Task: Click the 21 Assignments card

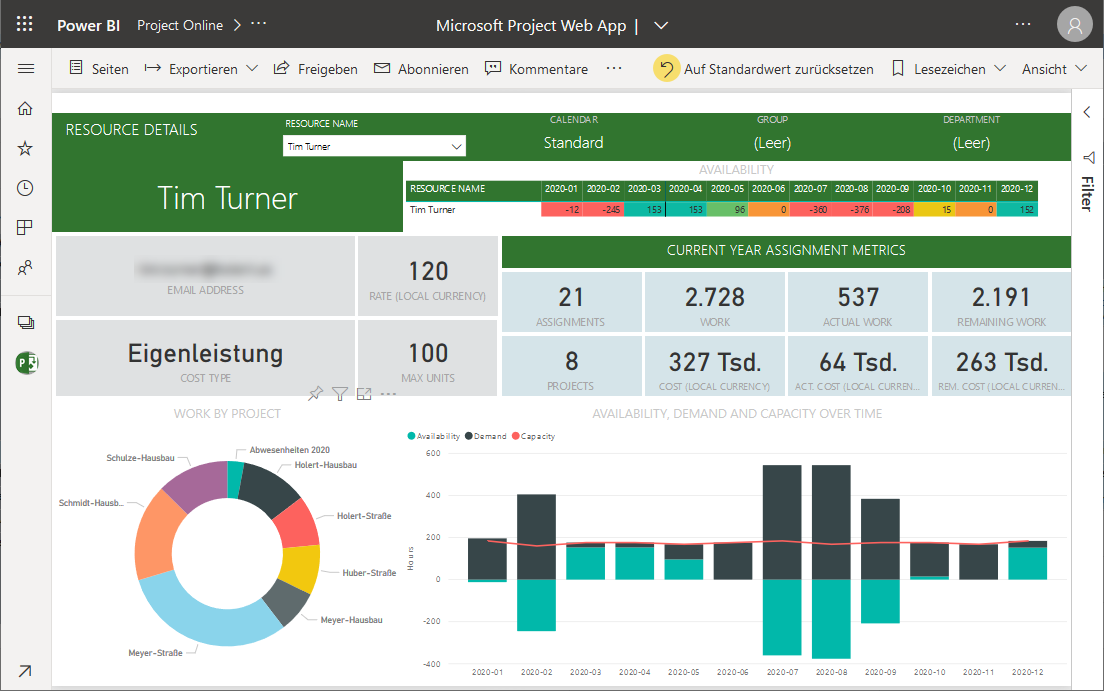Action: 571,302
